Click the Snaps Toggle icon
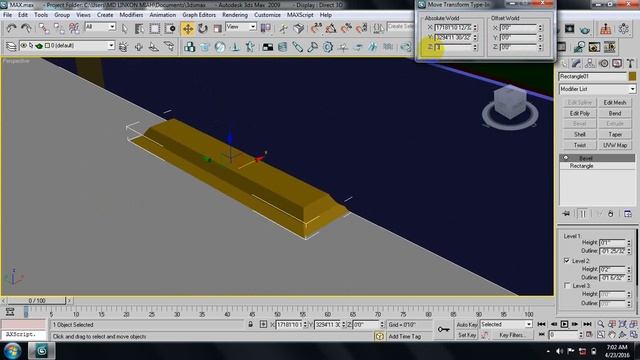Screen dimensions: 640x360 point(316,28)
